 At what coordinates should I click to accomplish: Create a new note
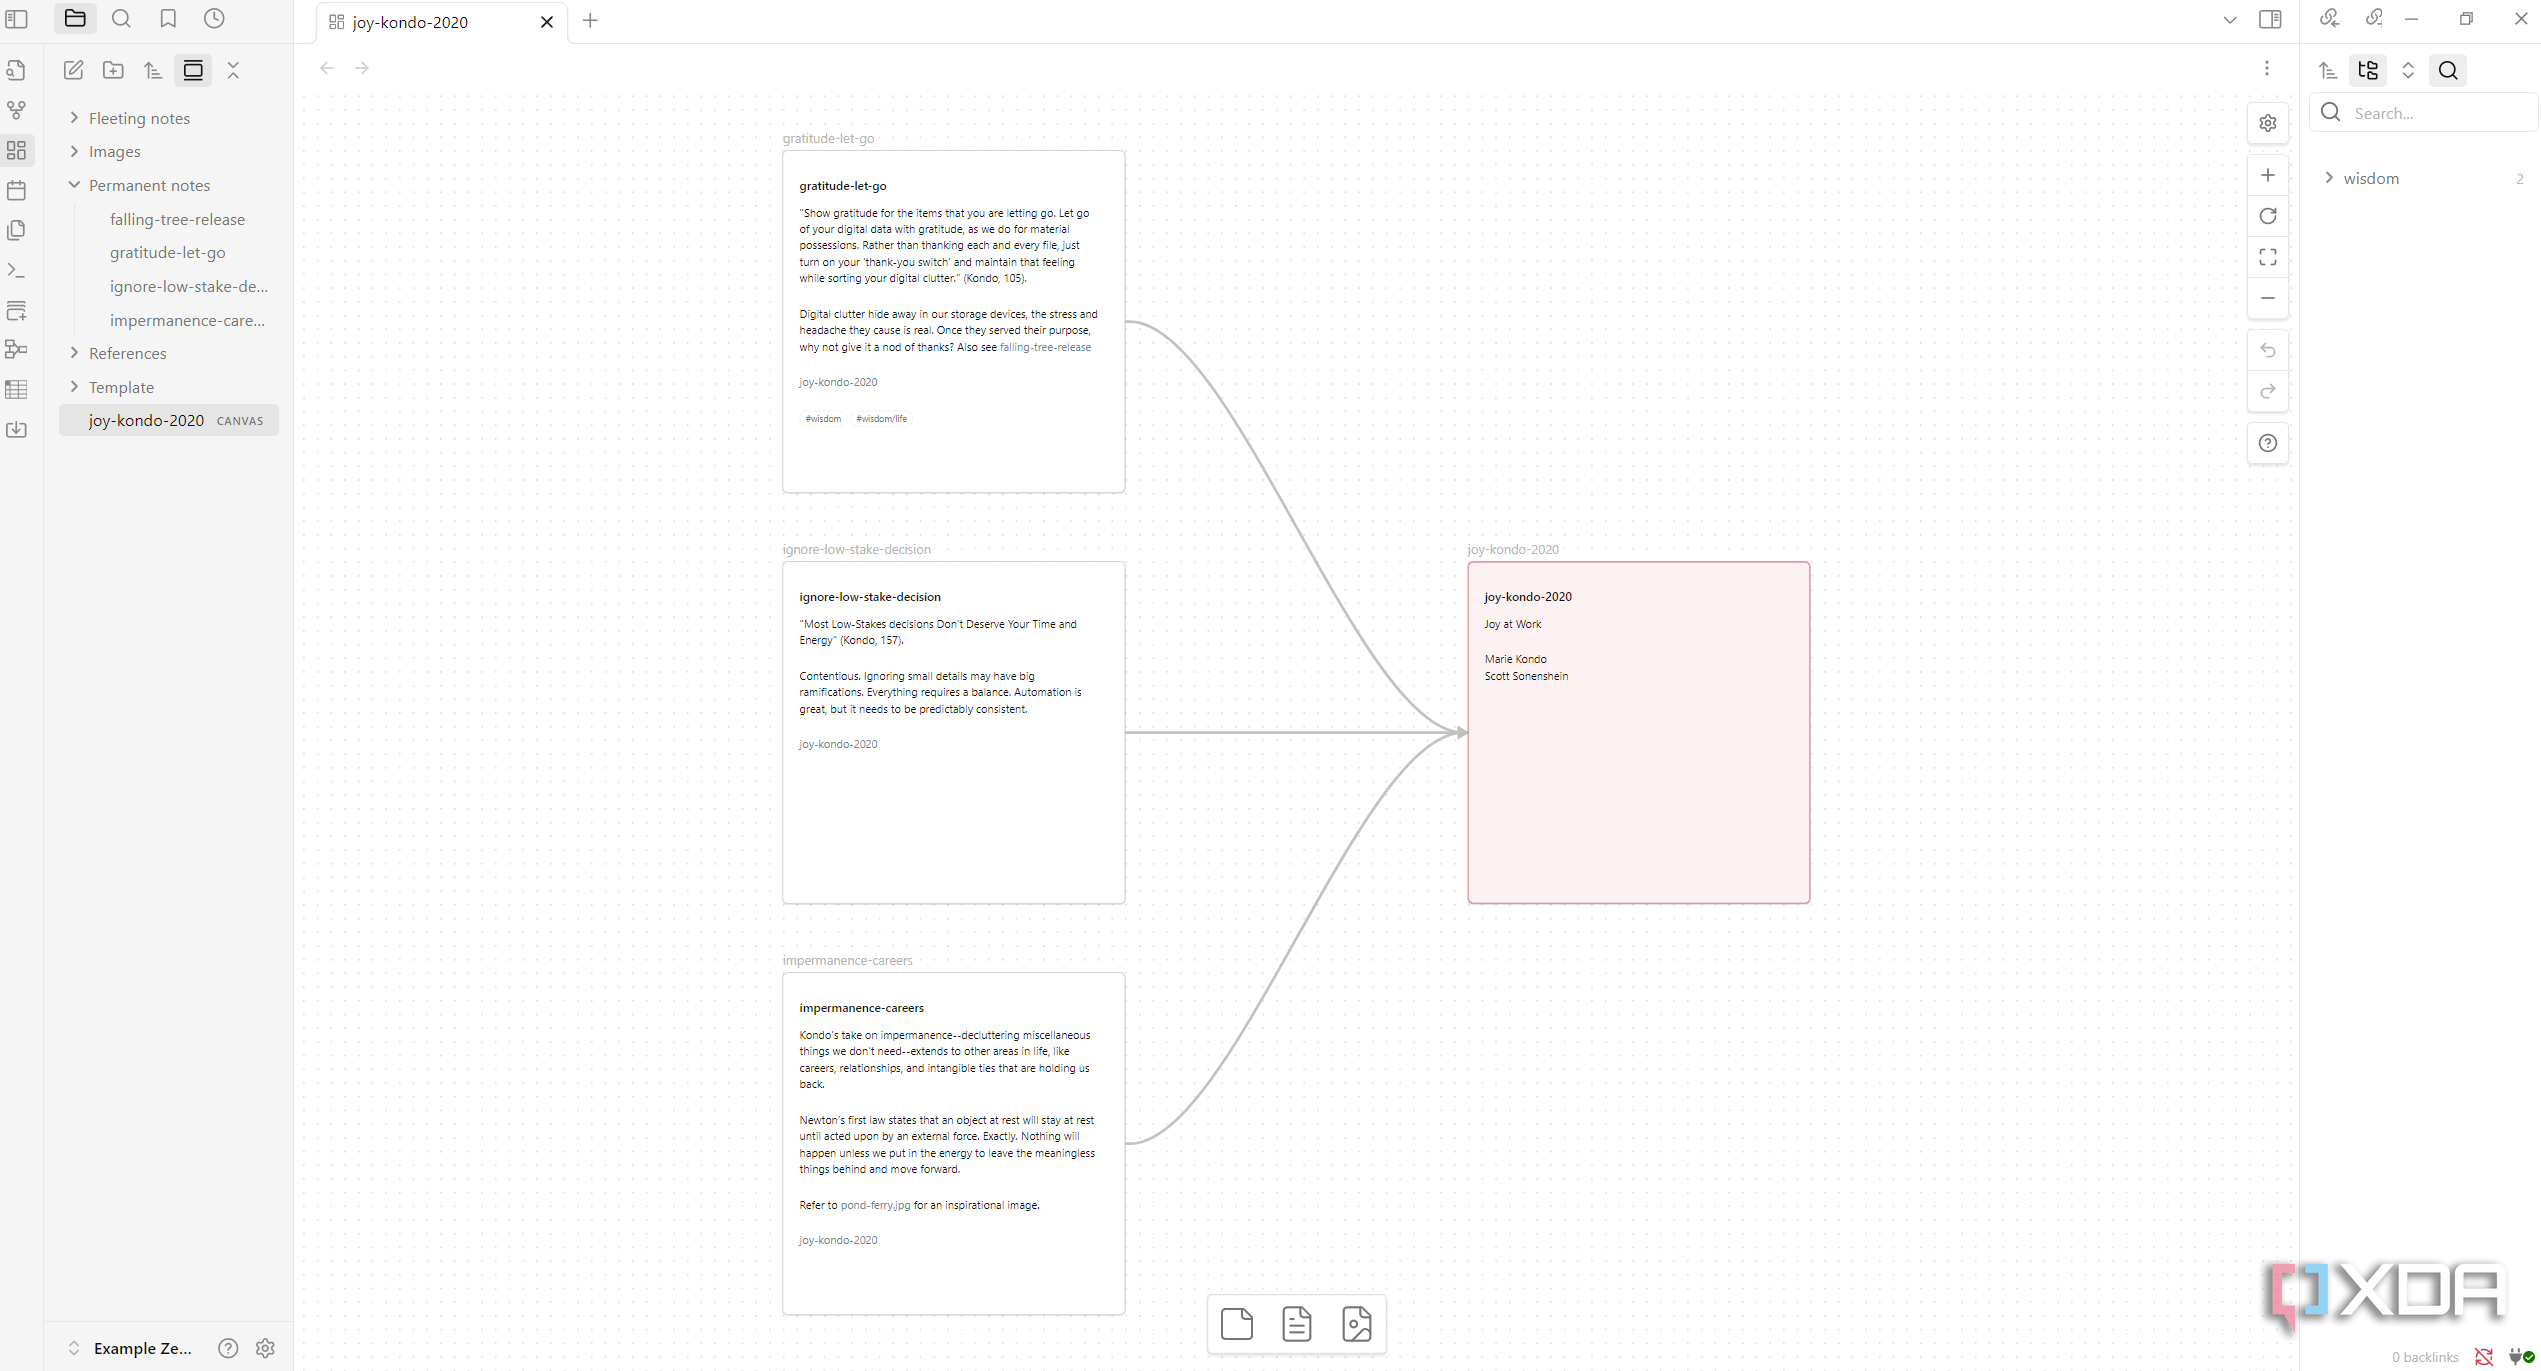73,70
